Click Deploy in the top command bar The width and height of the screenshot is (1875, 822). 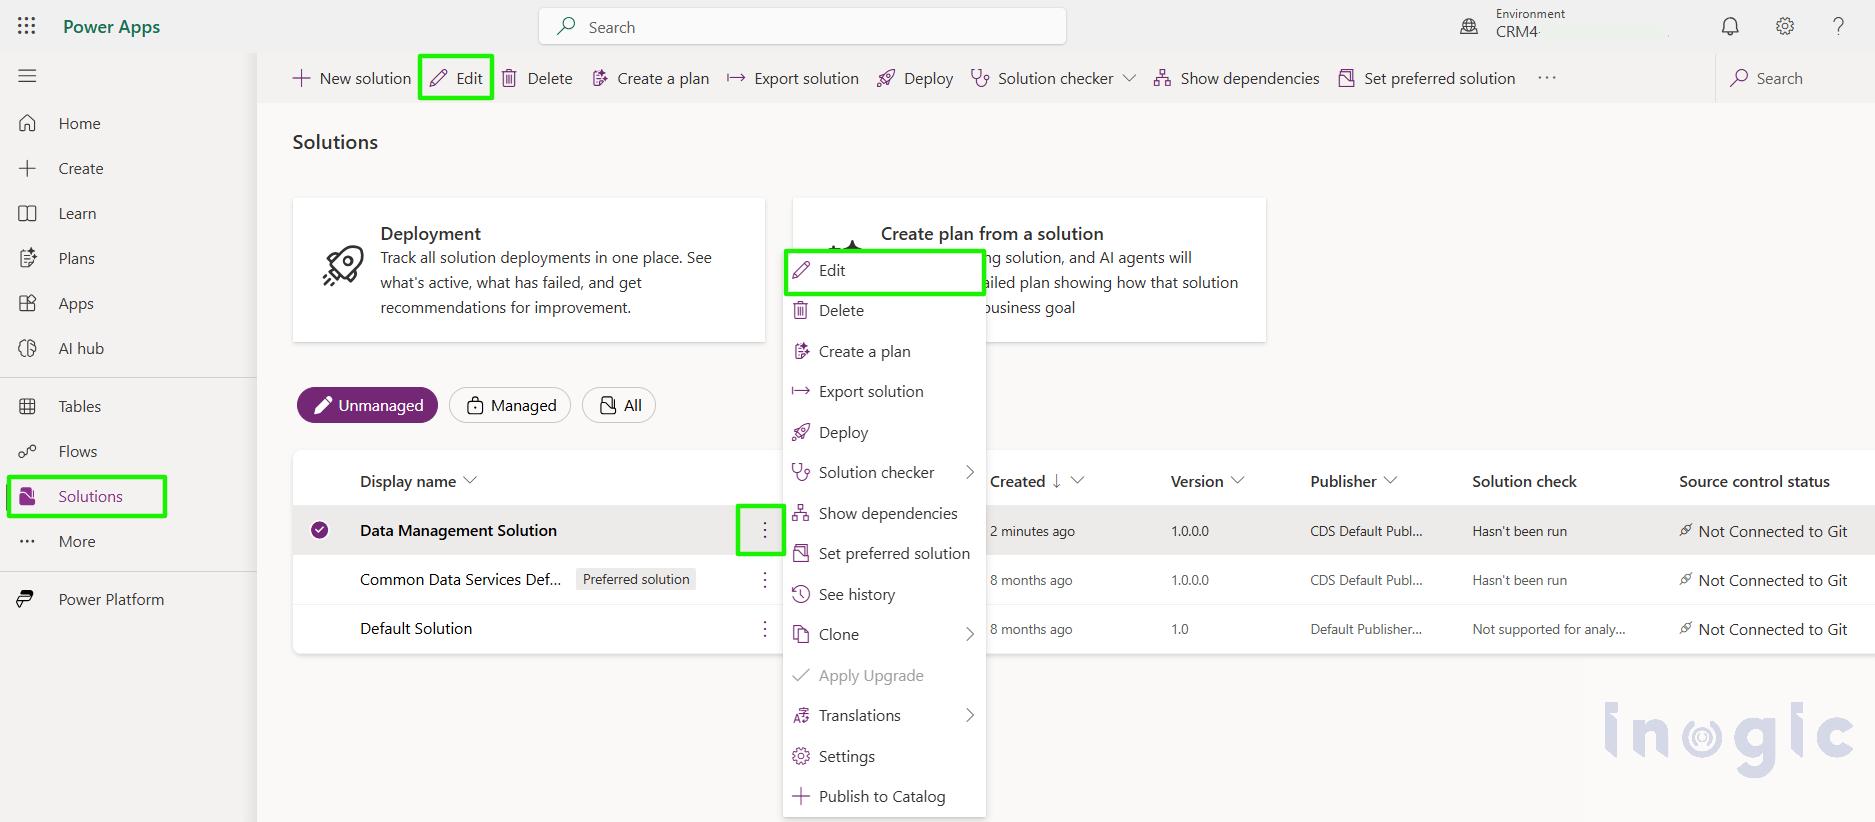click(x=915, y=78)
